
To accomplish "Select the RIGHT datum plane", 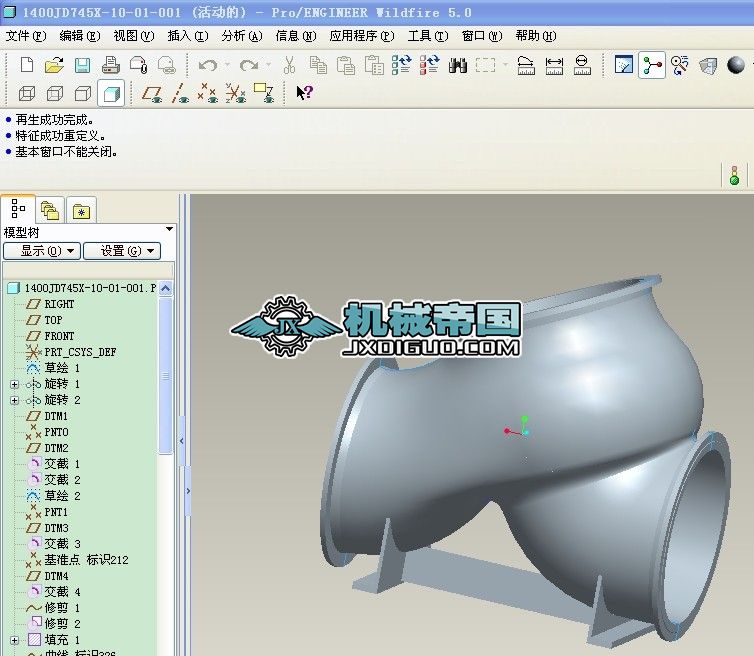I will coord(50,304).
